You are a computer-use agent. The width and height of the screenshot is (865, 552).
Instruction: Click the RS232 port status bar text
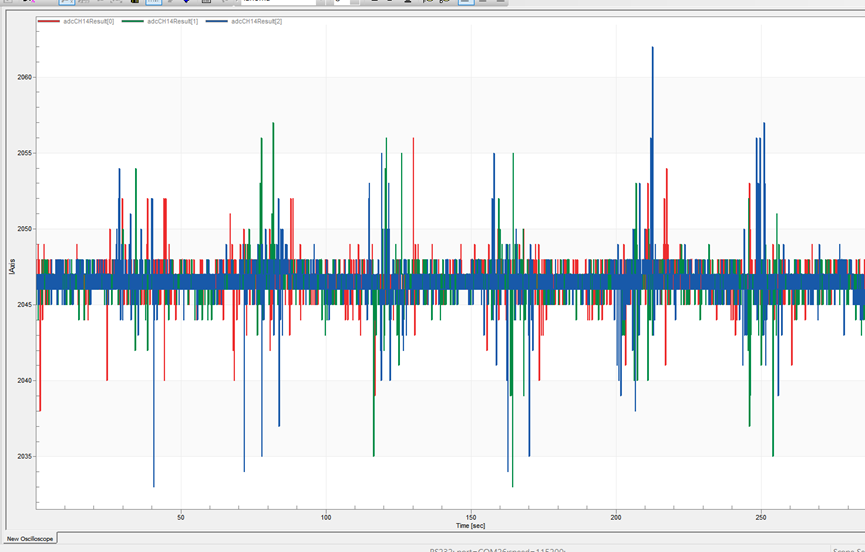point(498,550)
